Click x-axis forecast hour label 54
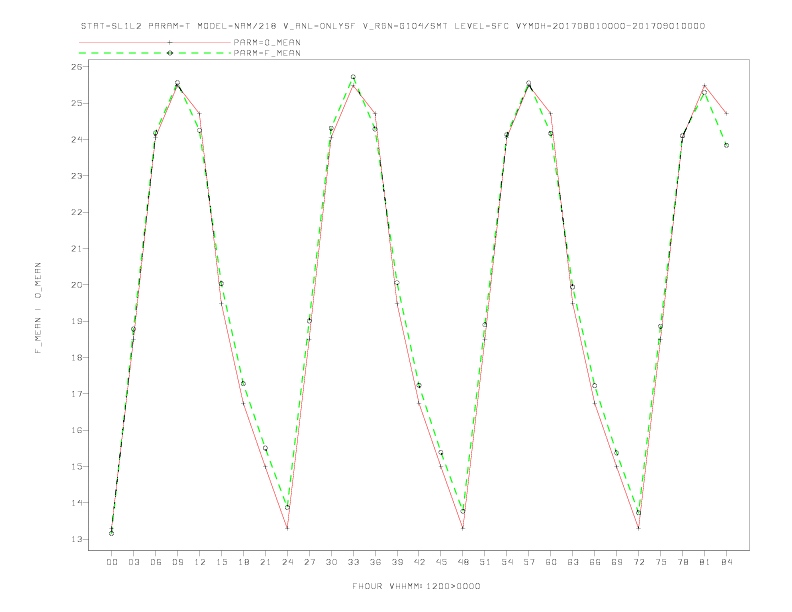792x612 pixels. click(507, 562)
